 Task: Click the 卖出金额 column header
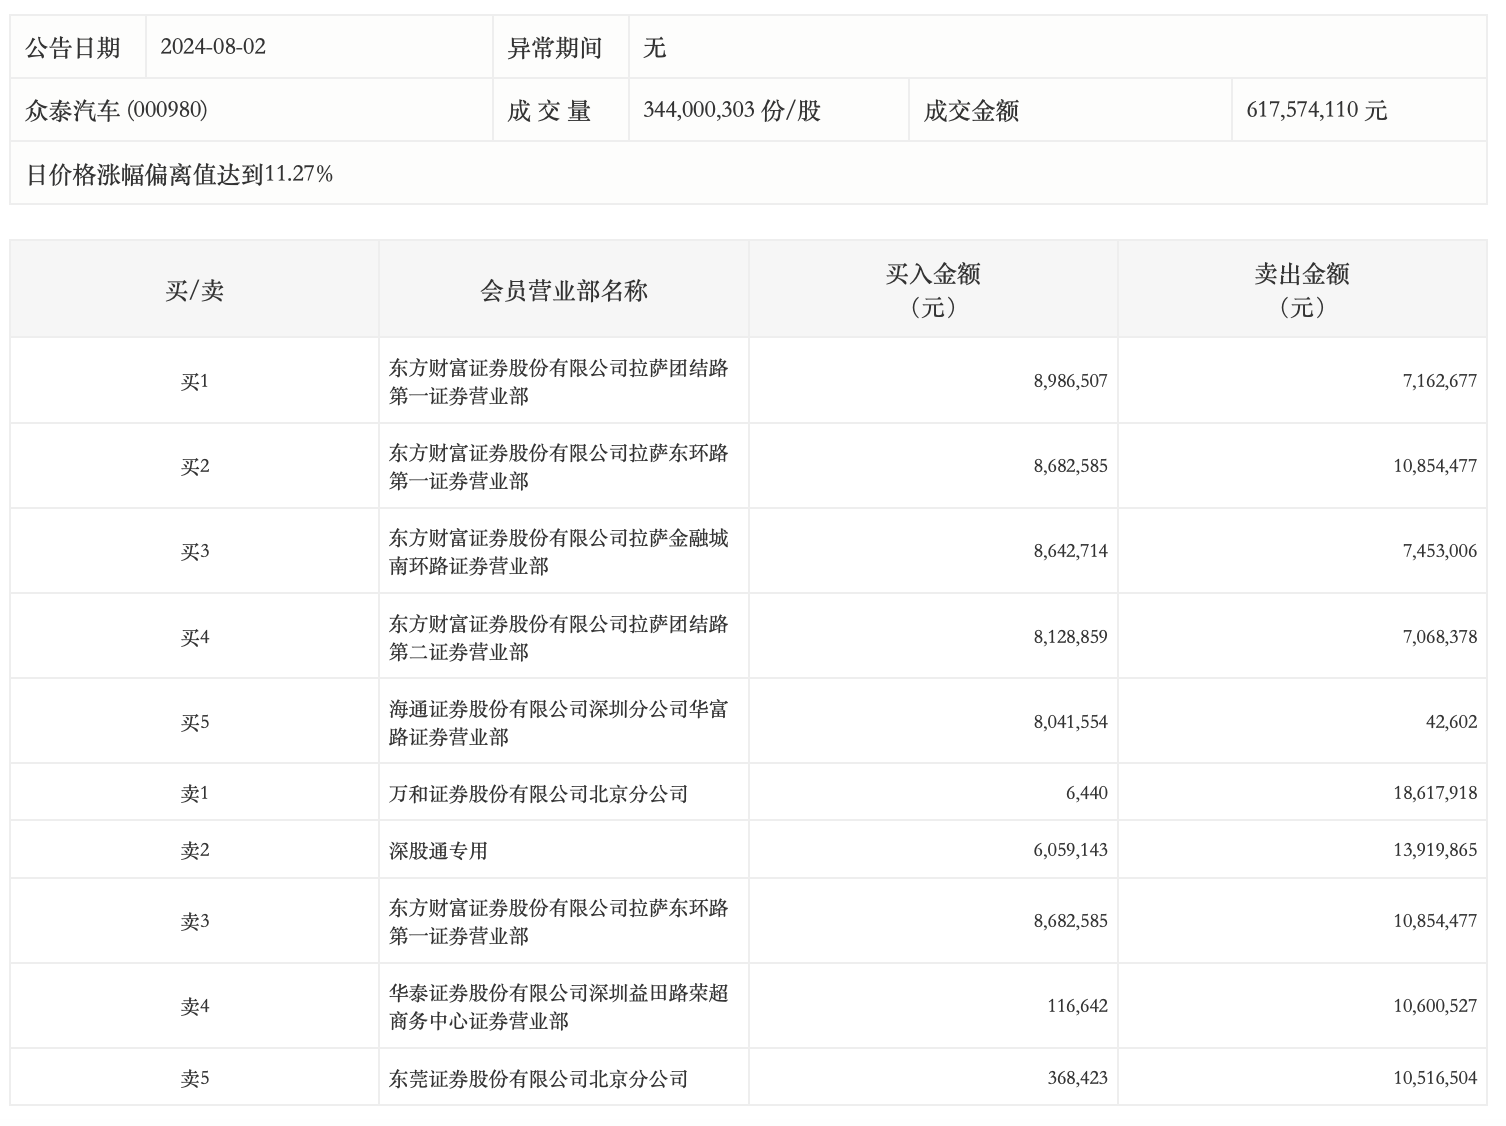[1301, 289]
